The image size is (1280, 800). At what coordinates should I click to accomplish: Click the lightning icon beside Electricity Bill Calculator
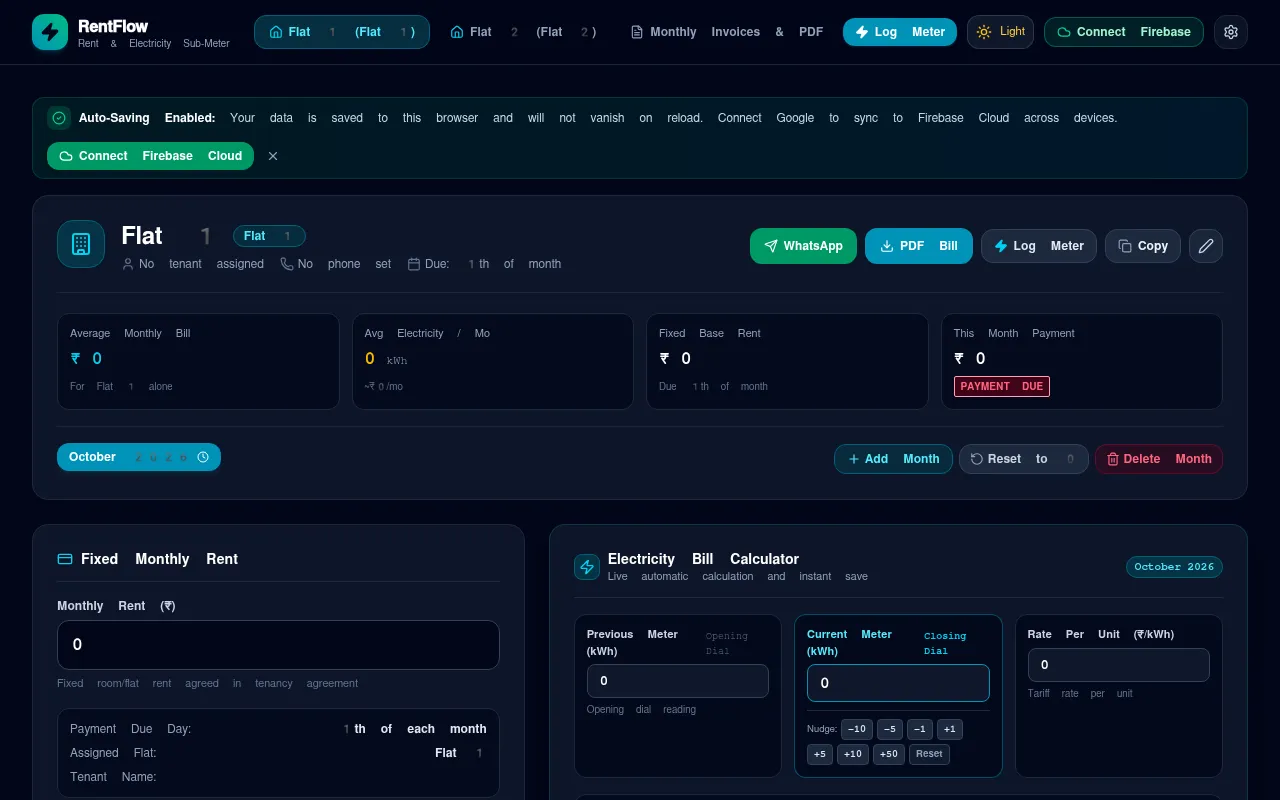tap(587, 567)
